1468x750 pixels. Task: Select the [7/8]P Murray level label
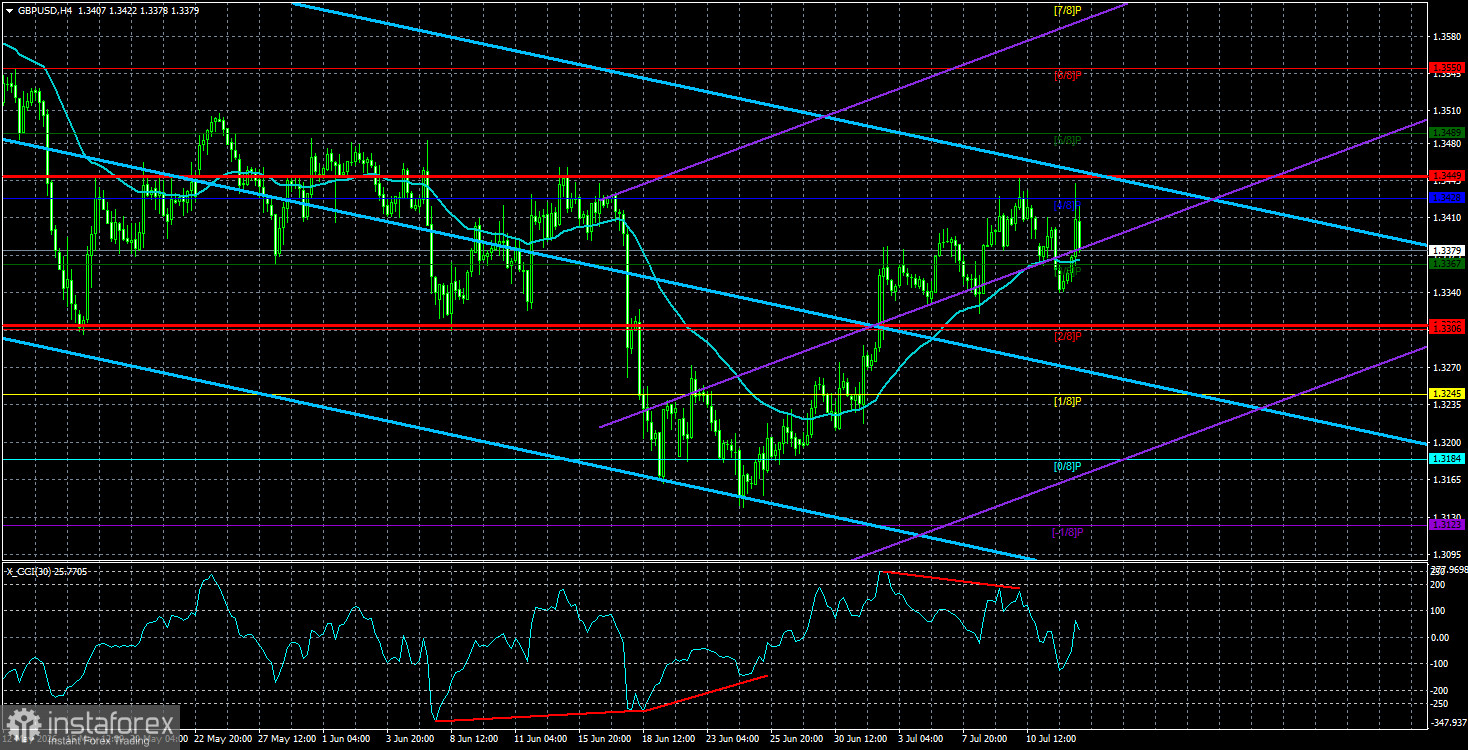[1068, 11]
